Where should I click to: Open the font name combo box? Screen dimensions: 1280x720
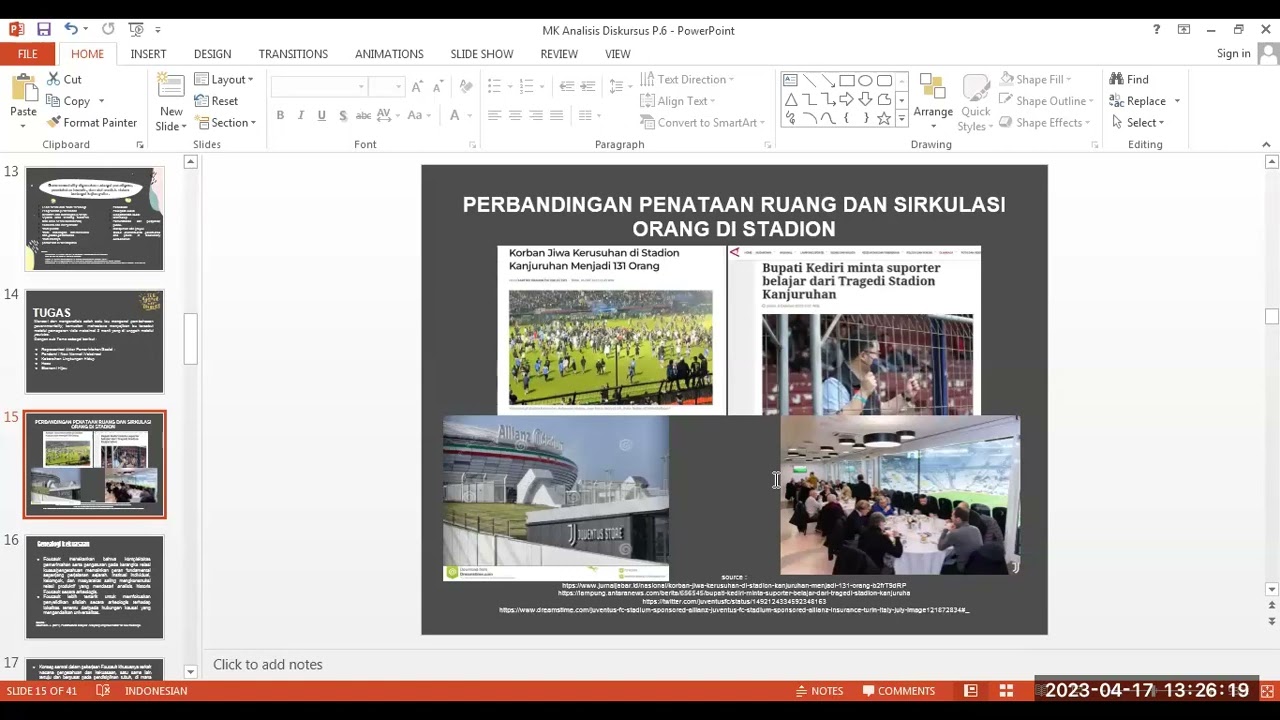coord(318,87)
